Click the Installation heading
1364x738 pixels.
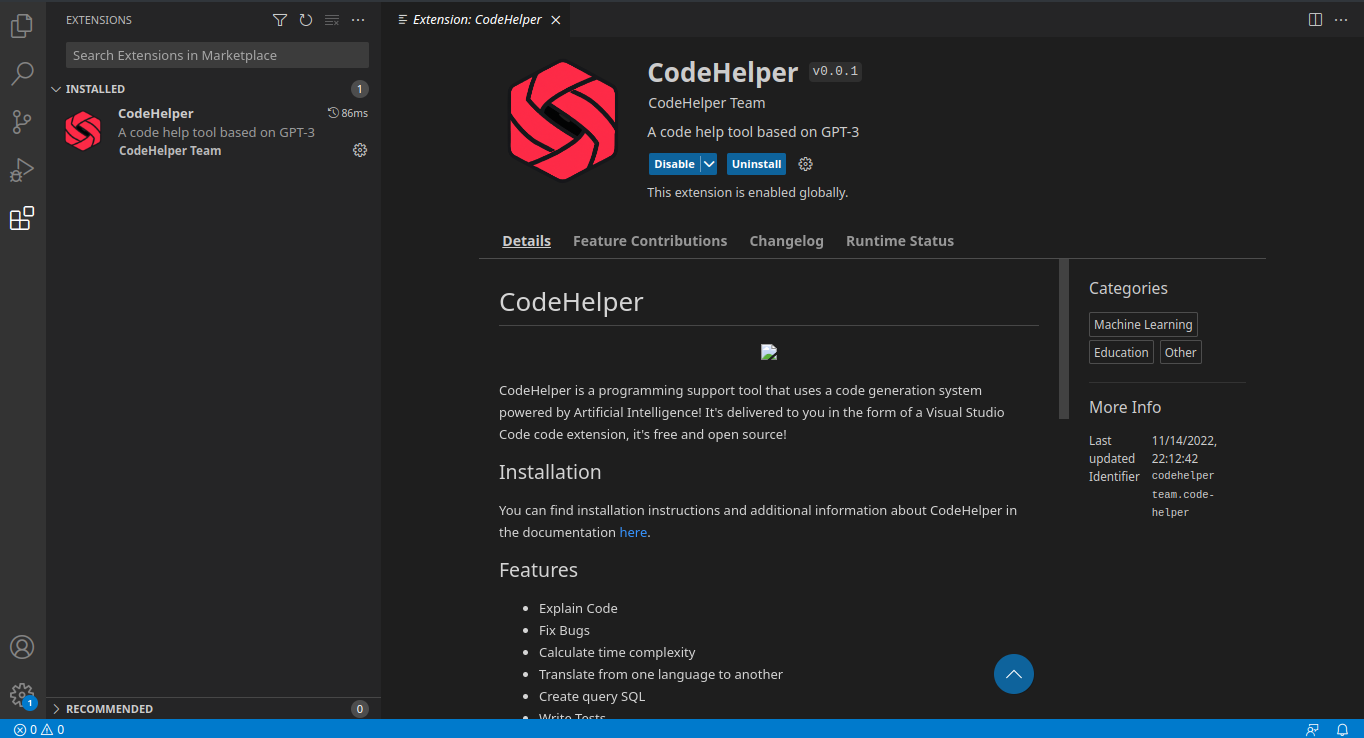click(550, 472)
